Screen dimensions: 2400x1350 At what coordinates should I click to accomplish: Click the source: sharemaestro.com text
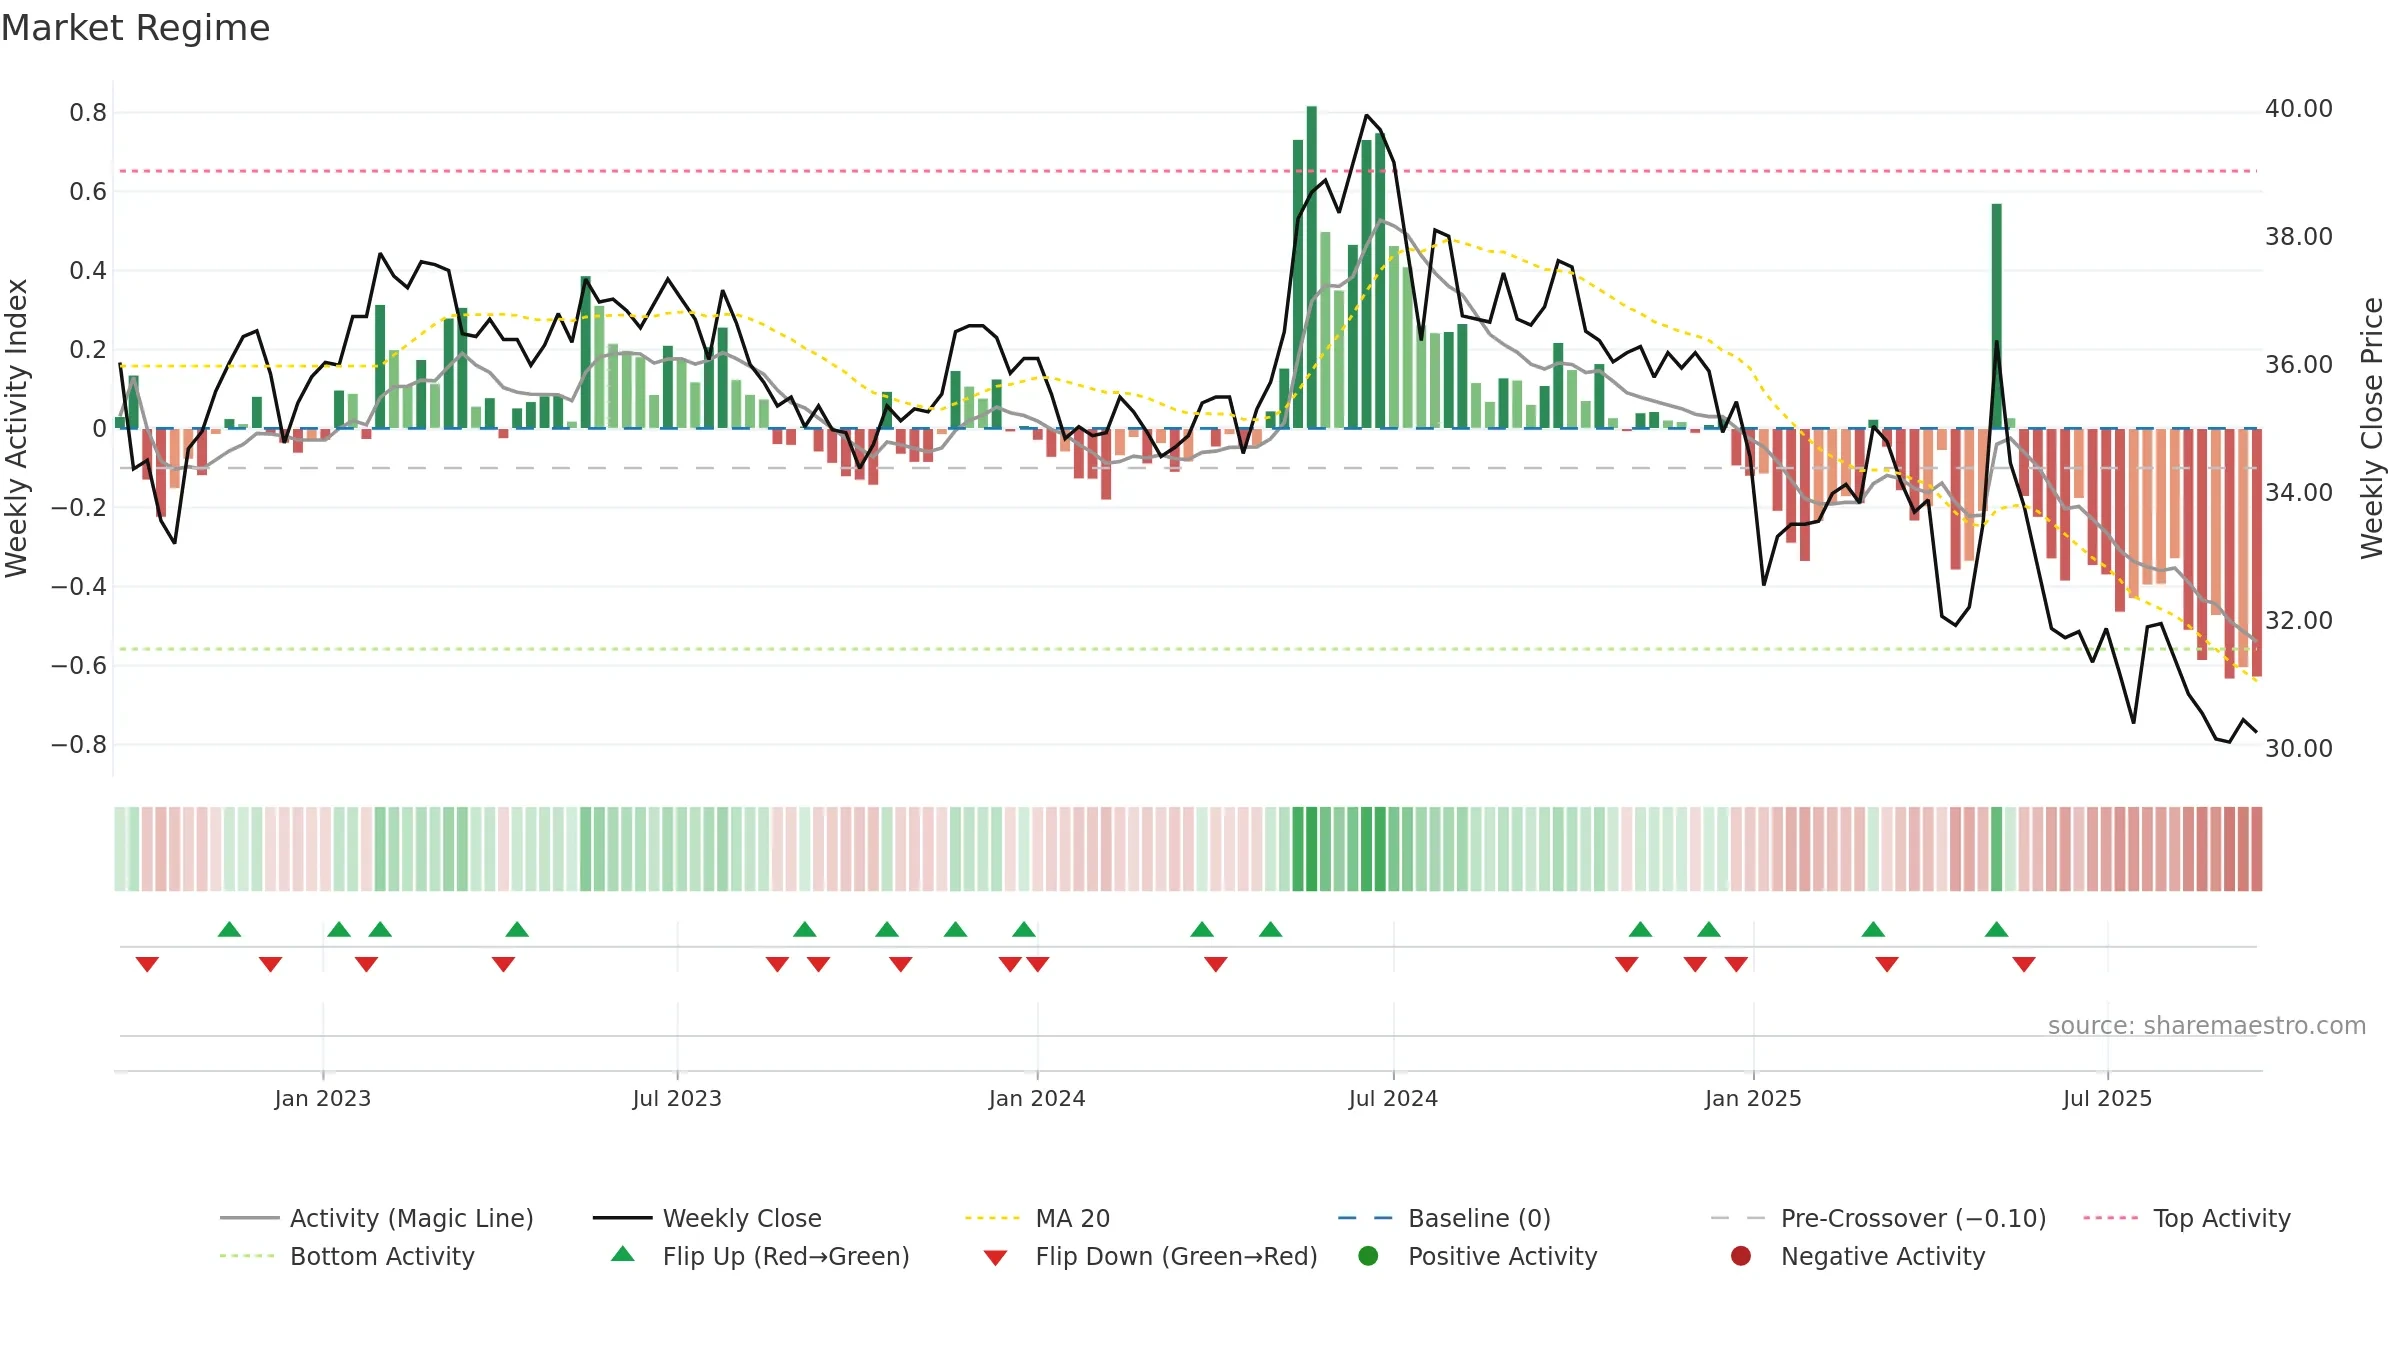(x=2207, y=1025)
